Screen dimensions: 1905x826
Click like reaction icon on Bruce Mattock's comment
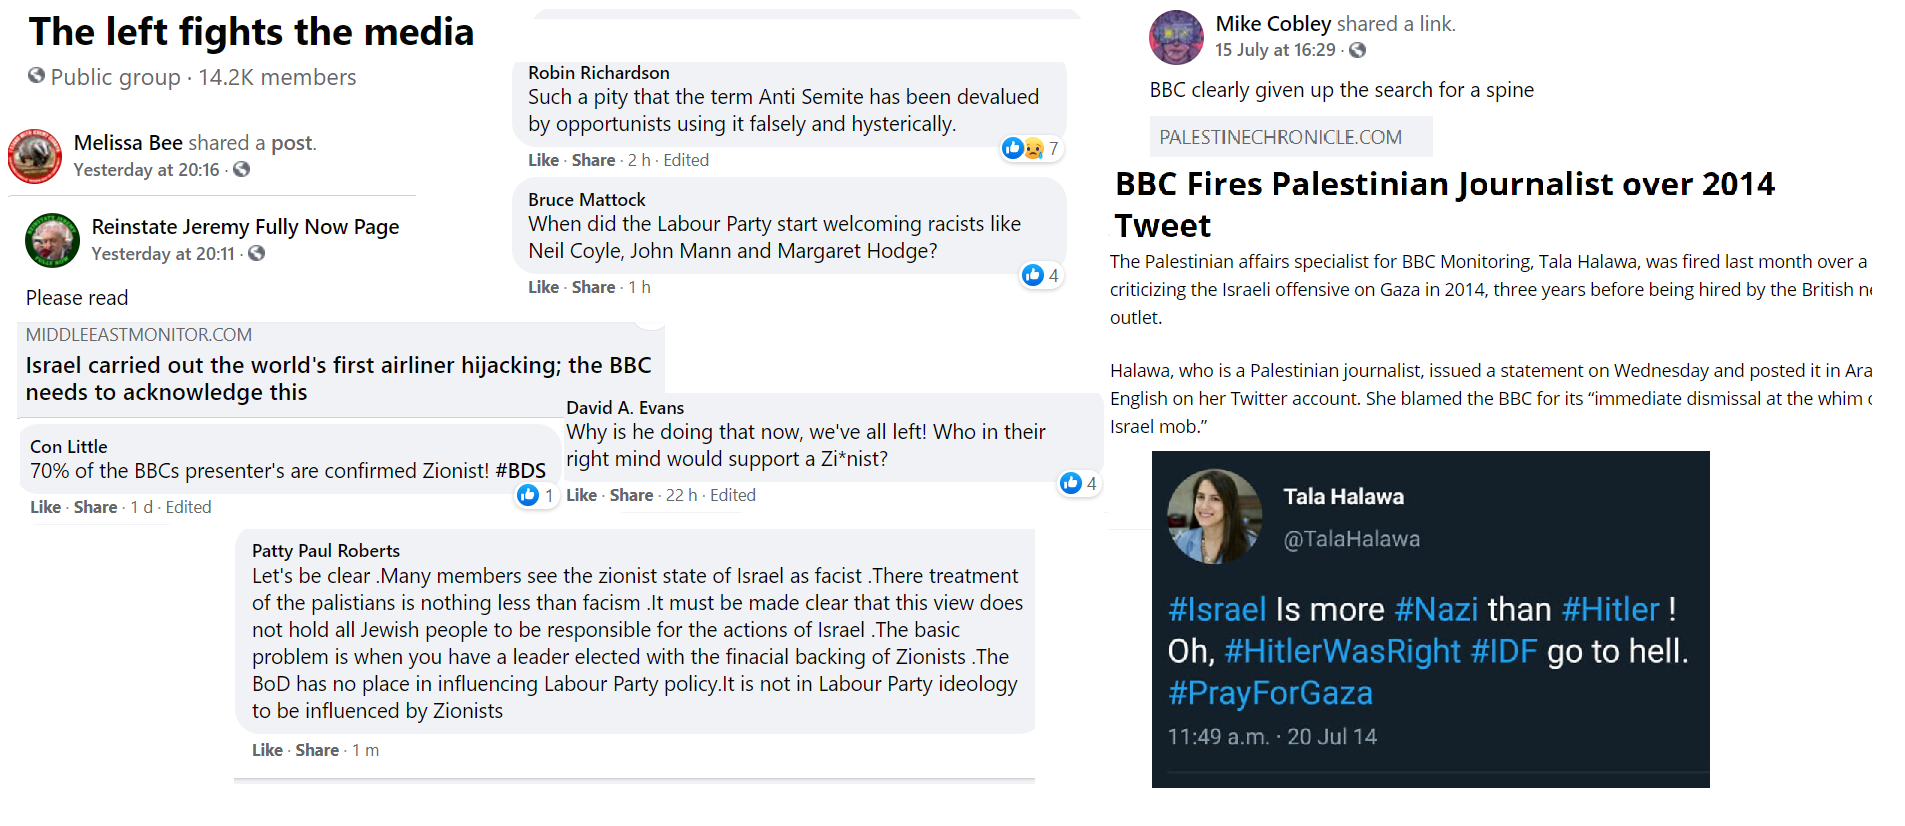tap(1033, 275)
